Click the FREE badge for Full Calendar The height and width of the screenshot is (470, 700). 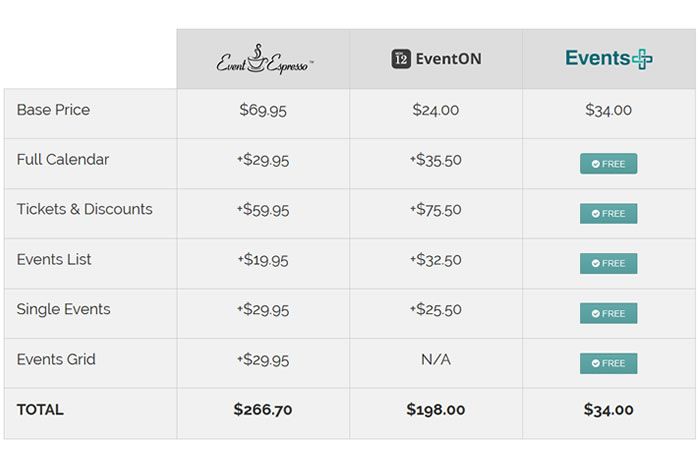tap(608, 164)
